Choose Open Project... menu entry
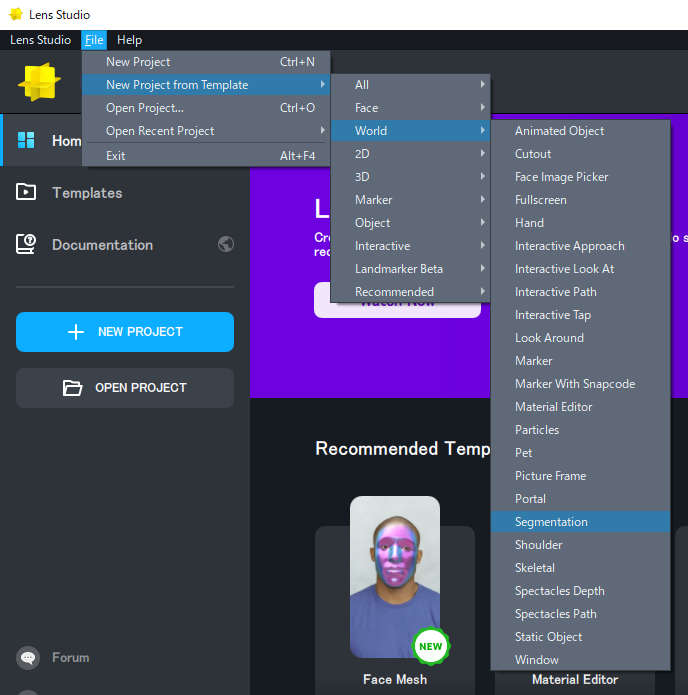The width and height of the screenshot is (688, 695). [206, 108]
